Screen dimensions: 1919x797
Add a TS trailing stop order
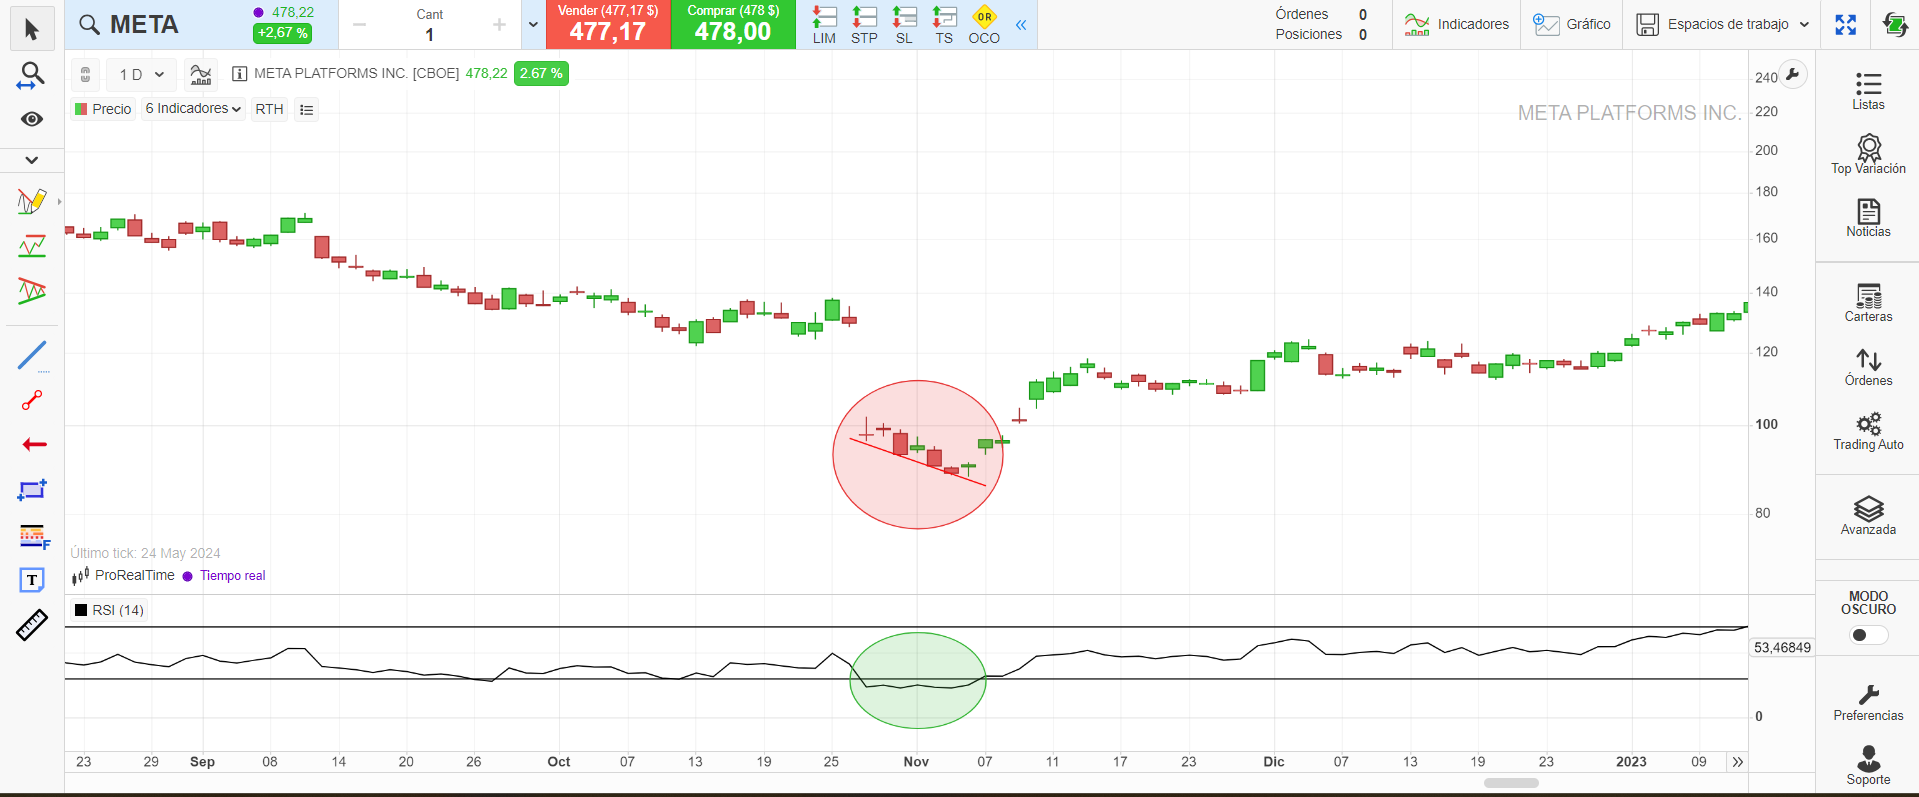(x=944, y=25)
